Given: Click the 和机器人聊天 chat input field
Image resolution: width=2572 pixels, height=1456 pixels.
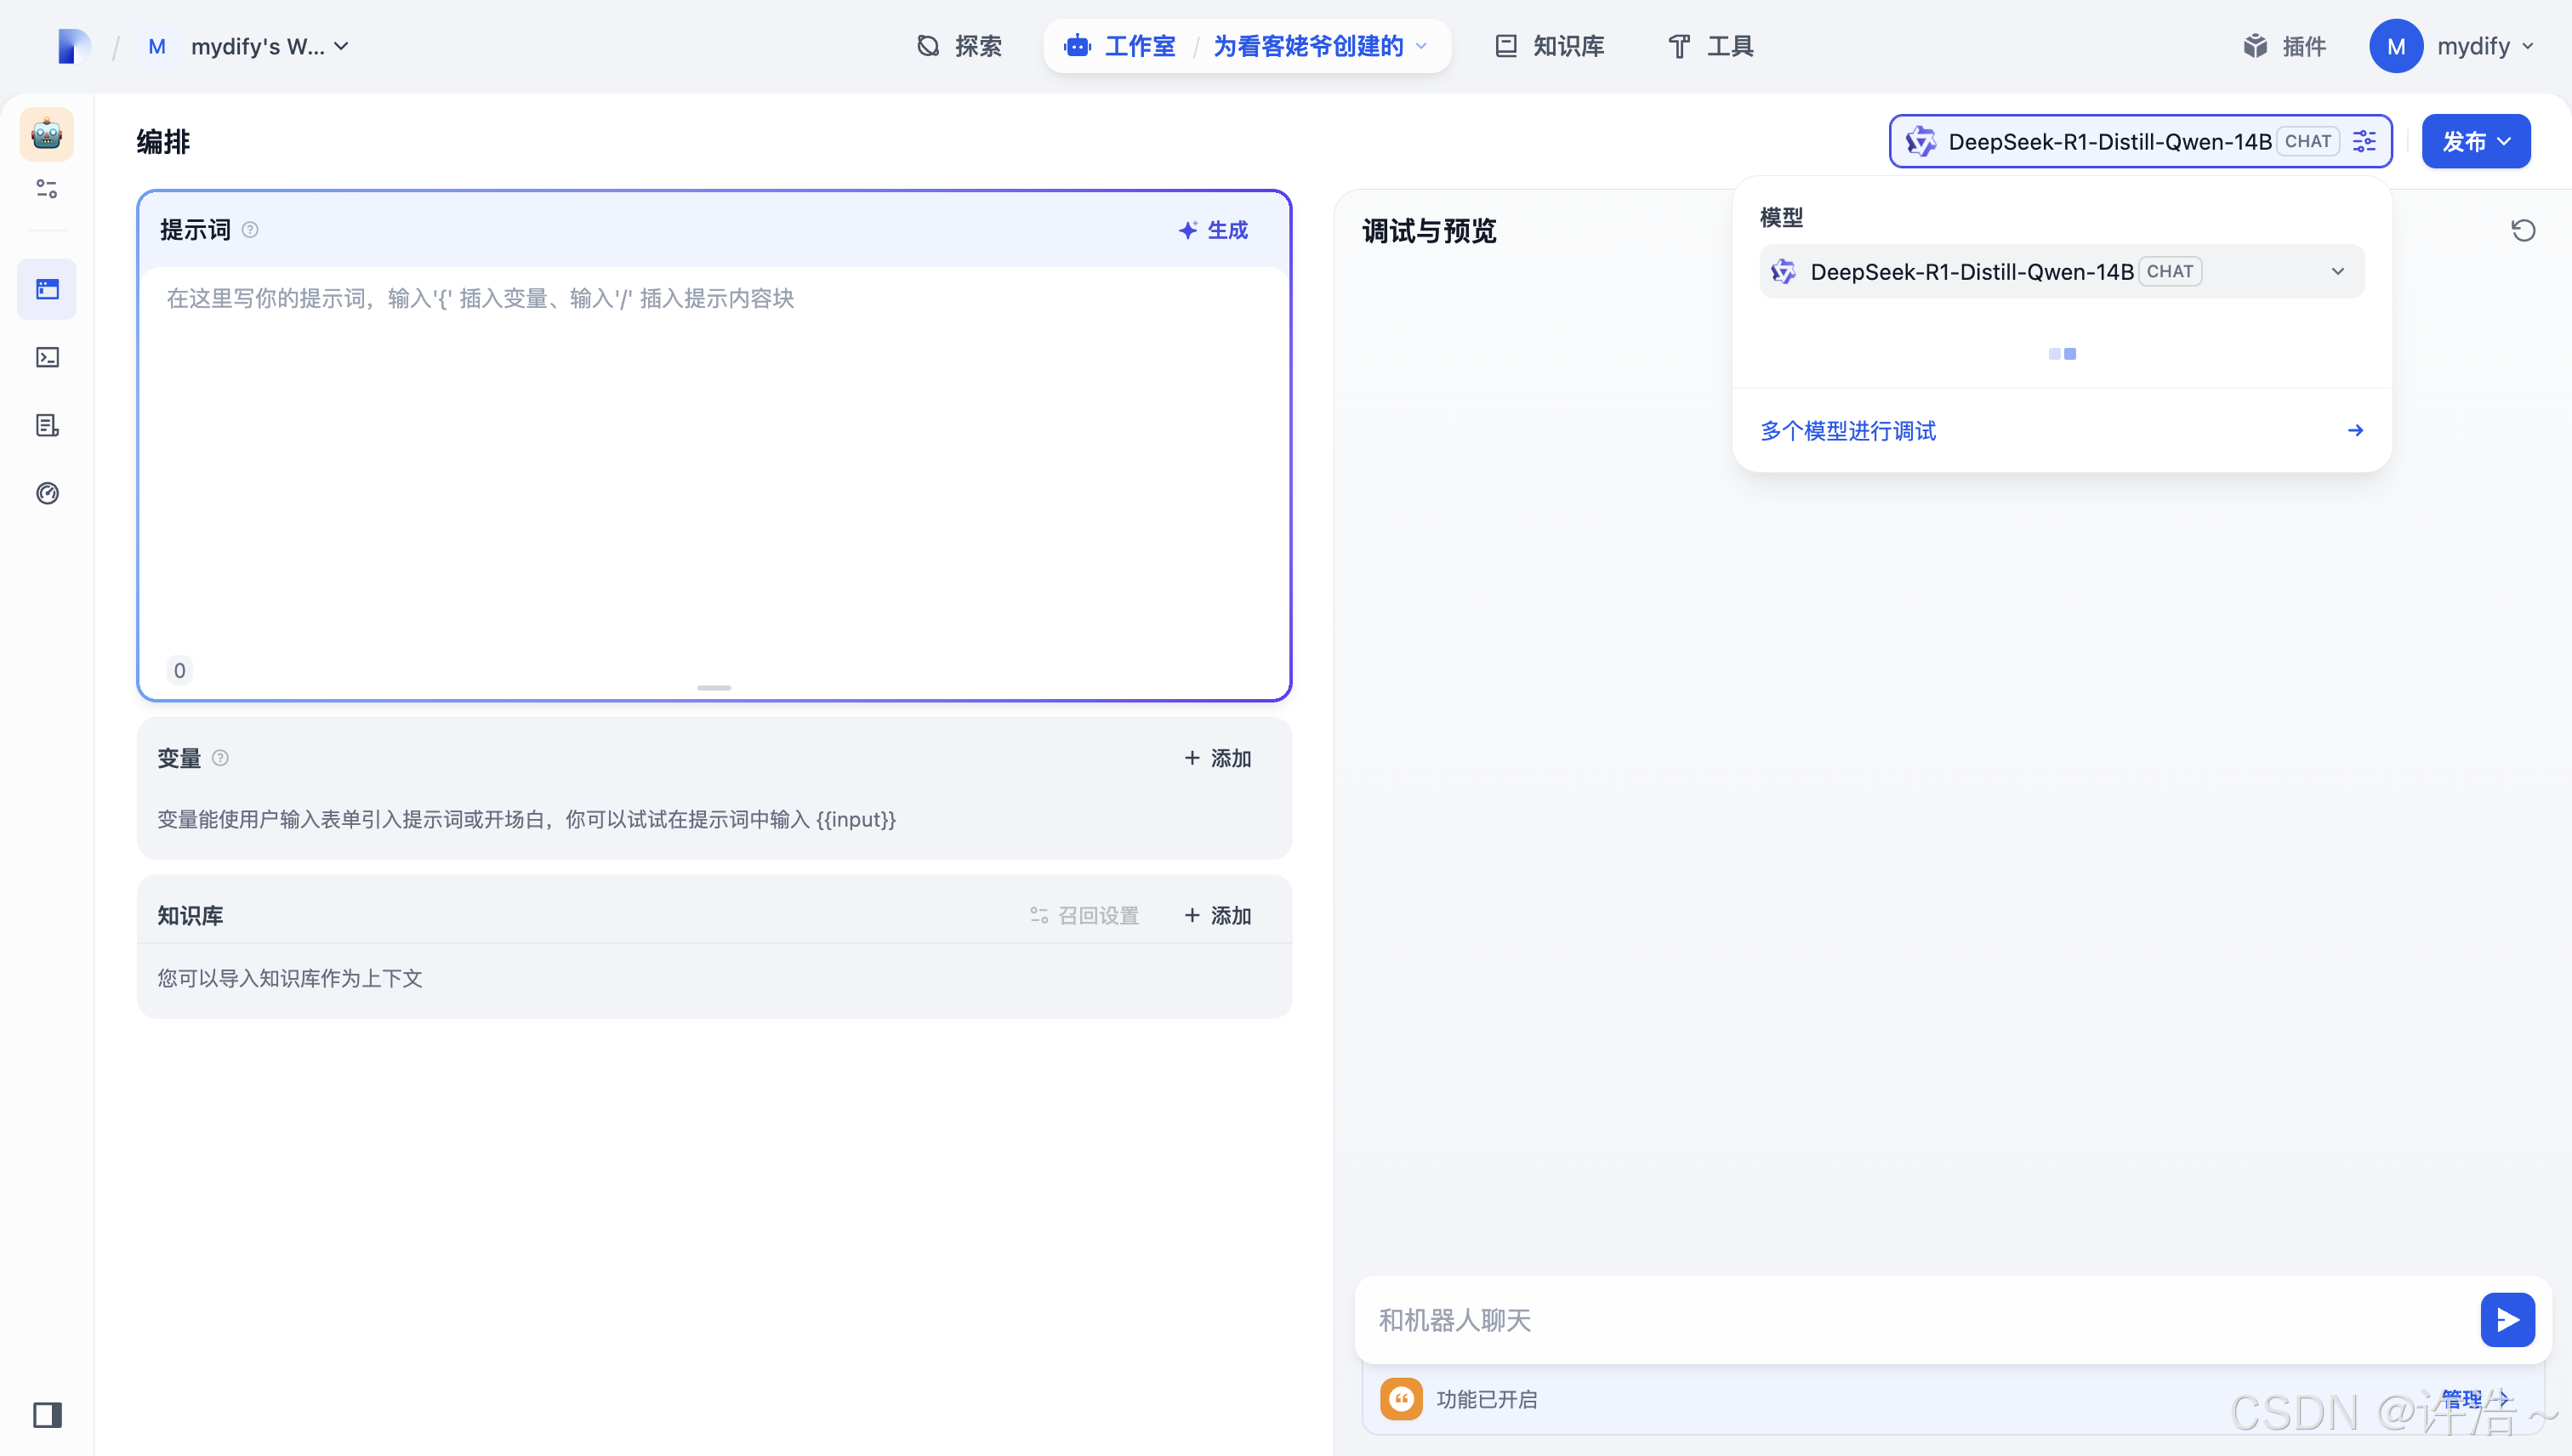Looking at the screenshot, I should [x=1910, y=1320].
